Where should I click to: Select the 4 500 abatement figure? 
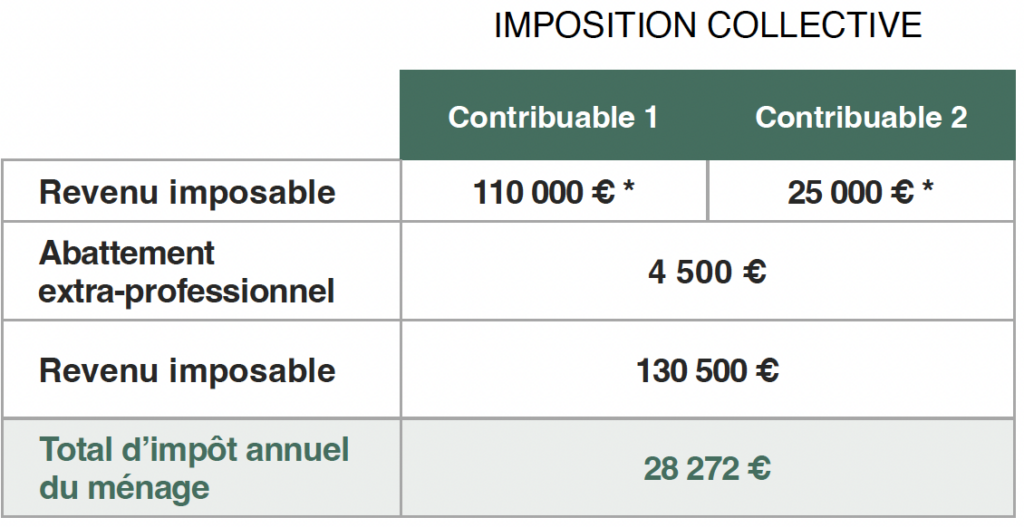pos(687,272)
